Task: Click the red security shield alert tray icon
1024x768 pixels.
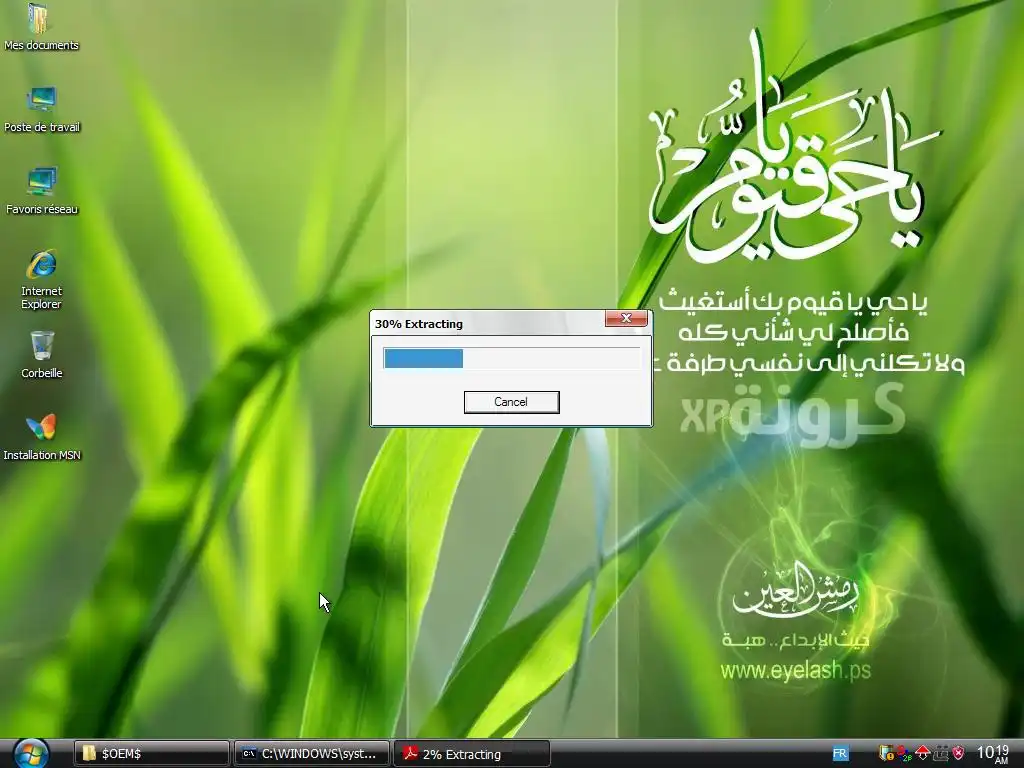Action: point(958,754)
